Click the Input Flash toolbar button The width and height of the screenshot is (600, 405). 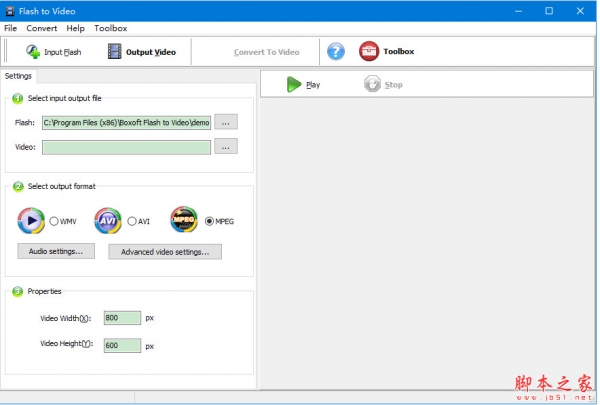pyautogui.click(x=54, y=52)
